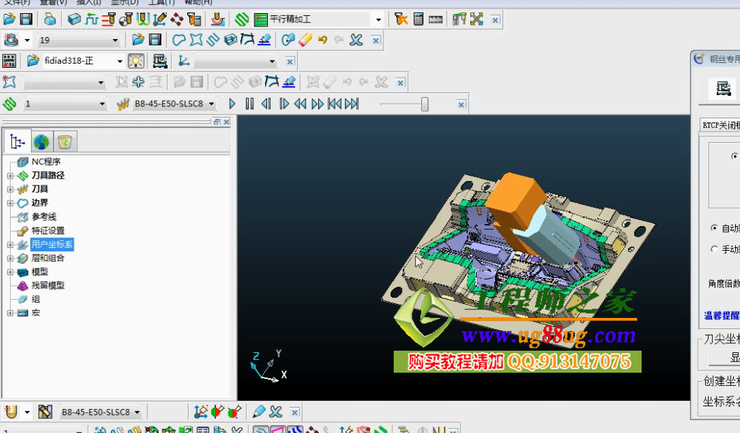The width and height of the screenshot is (740, 433).
Task: Expand the 刀具路径 tree node
Action: [10, 175]
